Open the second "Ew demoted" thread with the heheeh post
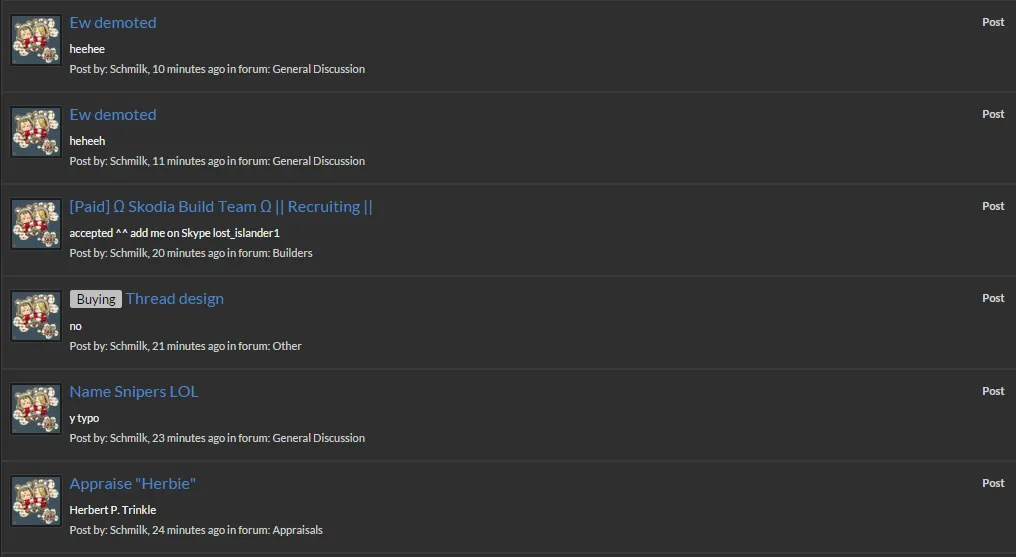1016x557 pixels. pos(113,115)
